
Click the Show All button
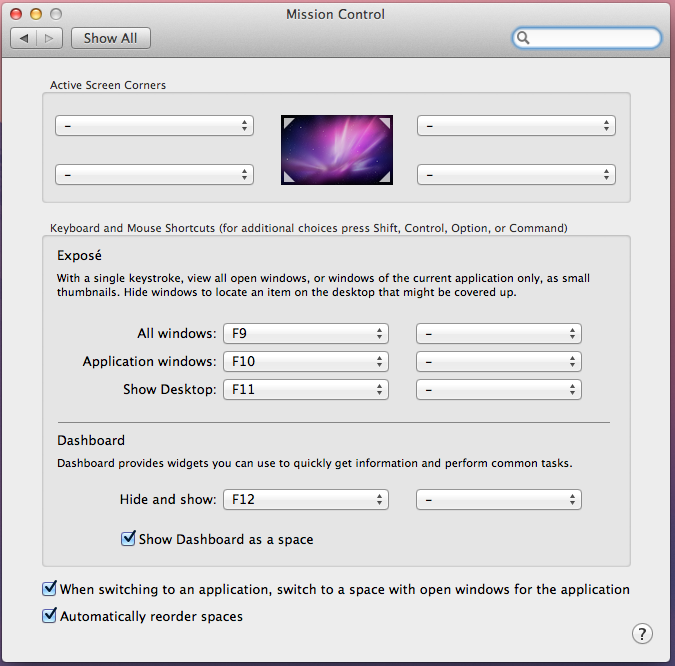tap(111, 38)
